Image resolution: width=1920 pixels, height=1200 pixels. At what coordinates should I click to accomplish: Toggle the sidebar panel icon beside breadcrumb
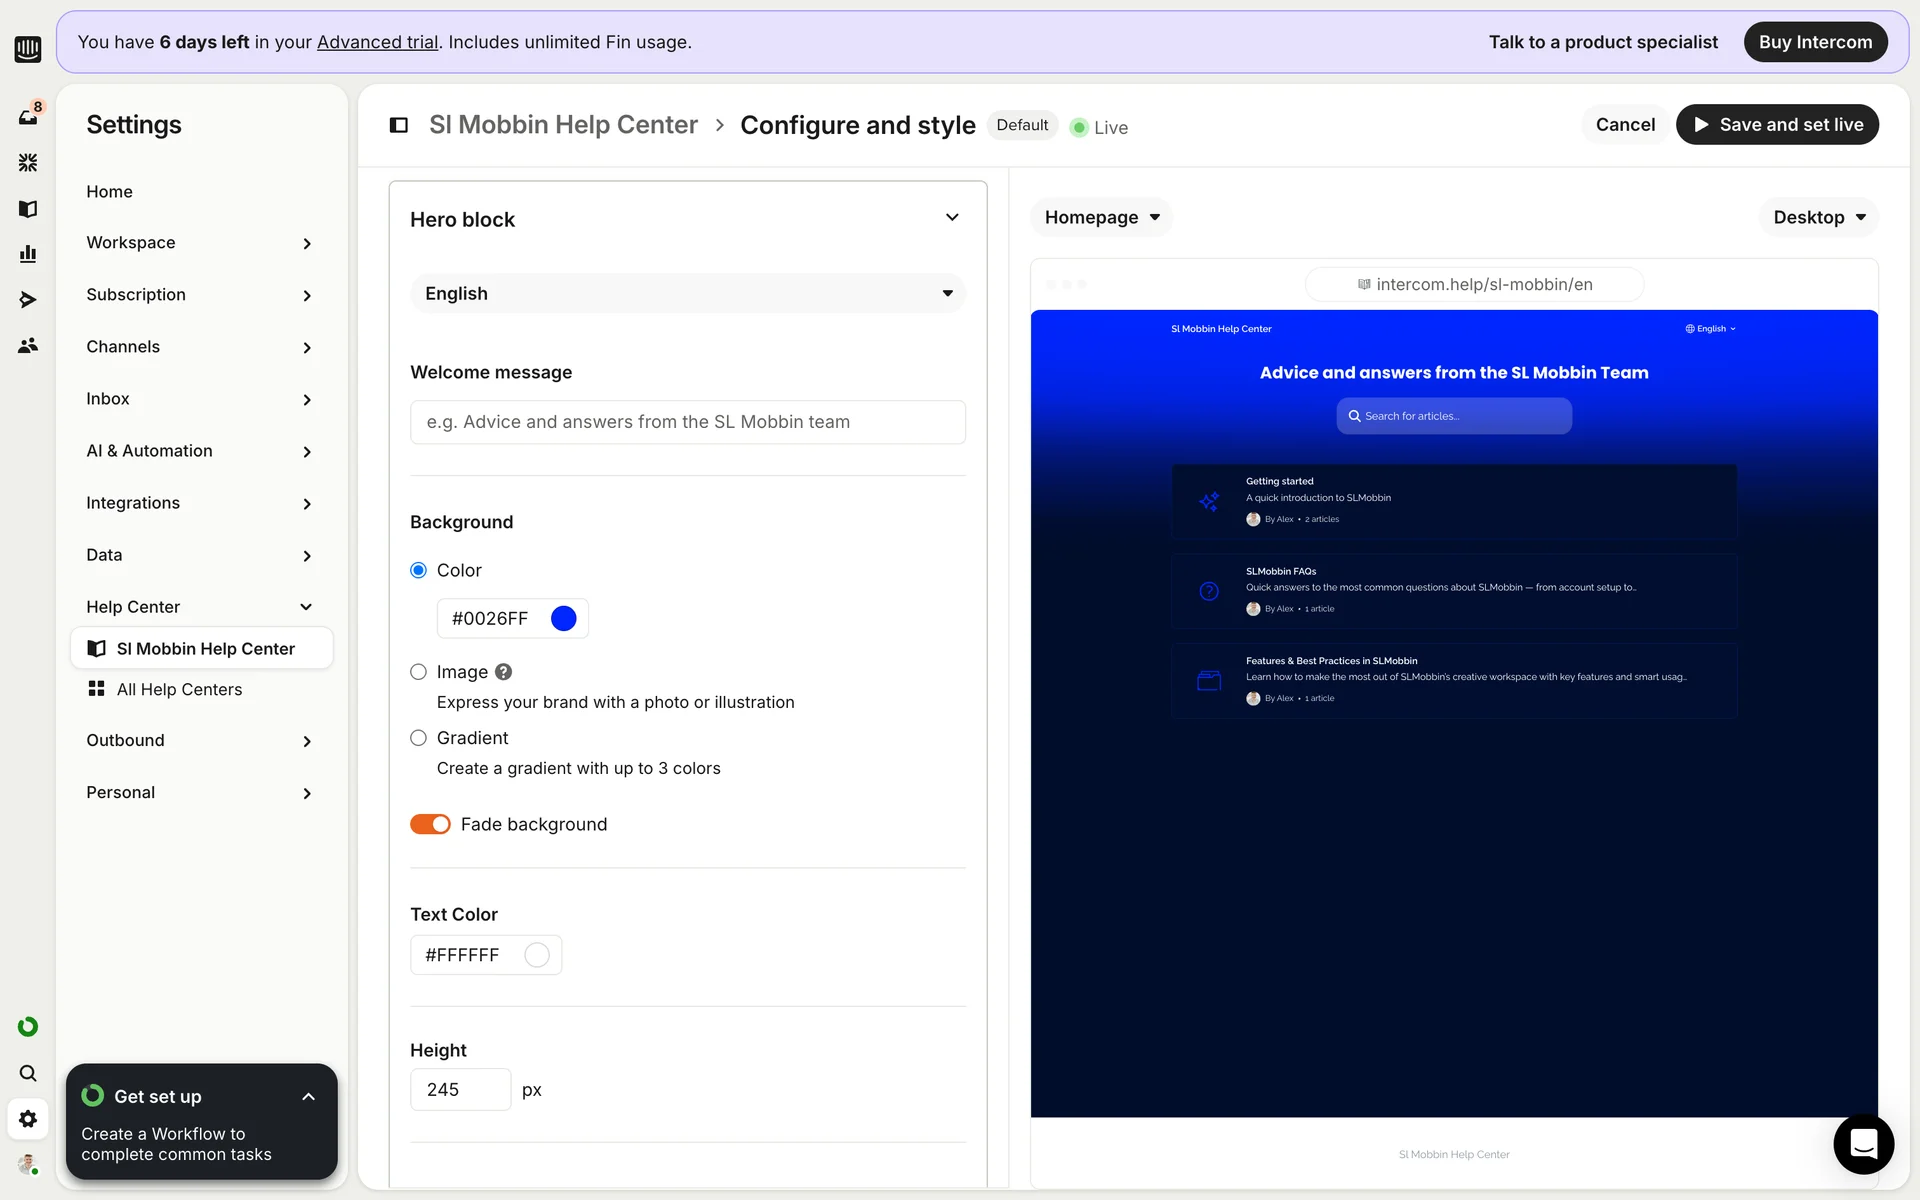(x=398, y=125)
